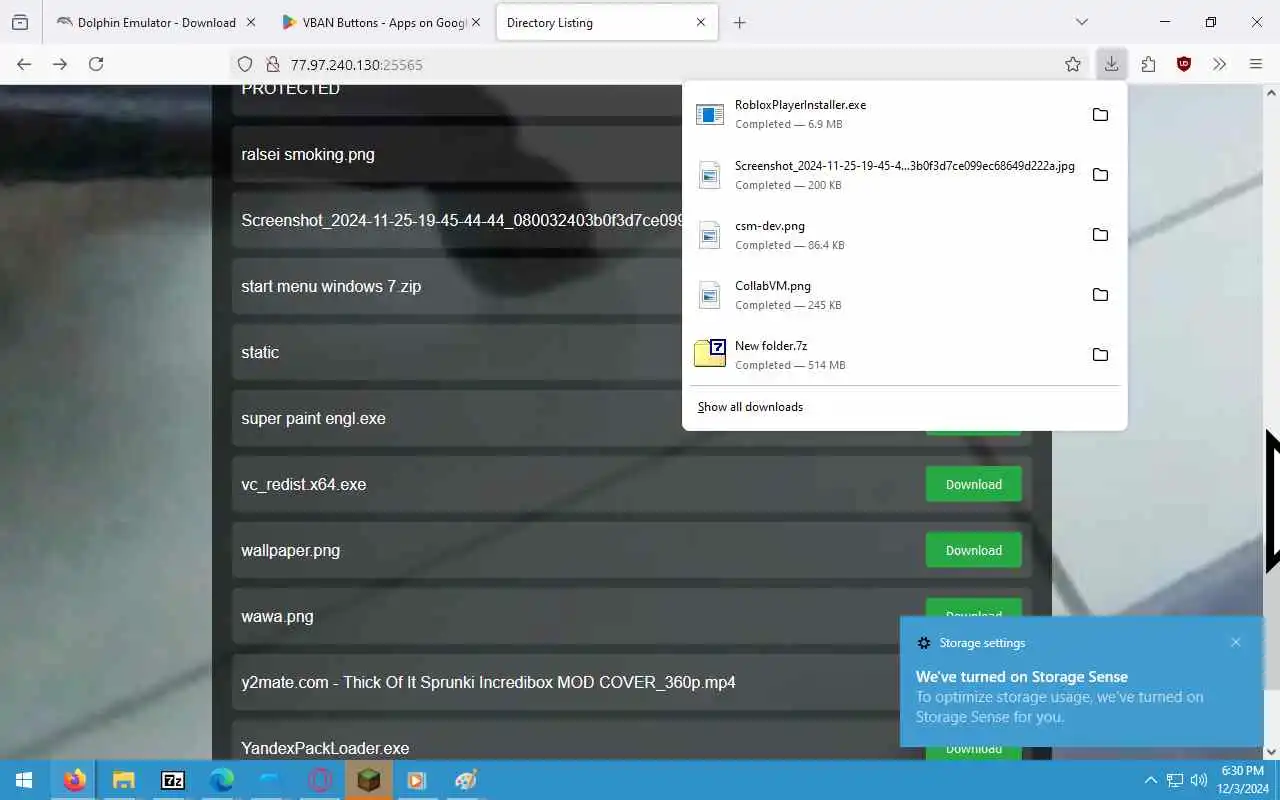Viewport: 1280px width, 800px height.
Task: Expand the more tools overflow chevron
Action: [1219, 64]
